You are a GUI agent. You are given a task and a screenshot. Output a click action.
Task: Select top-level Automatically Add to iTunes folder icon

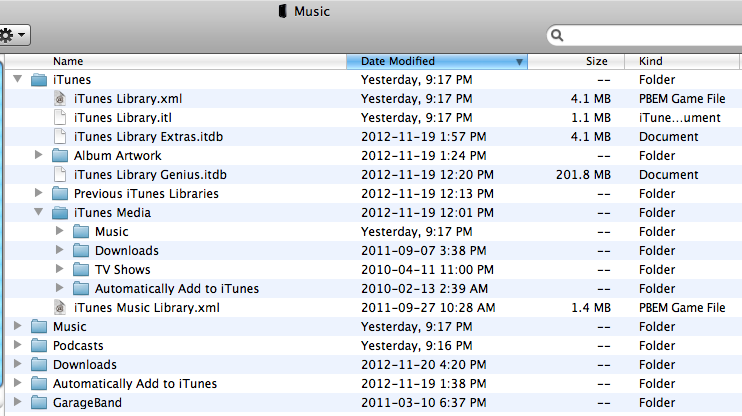tap(39, 383)
